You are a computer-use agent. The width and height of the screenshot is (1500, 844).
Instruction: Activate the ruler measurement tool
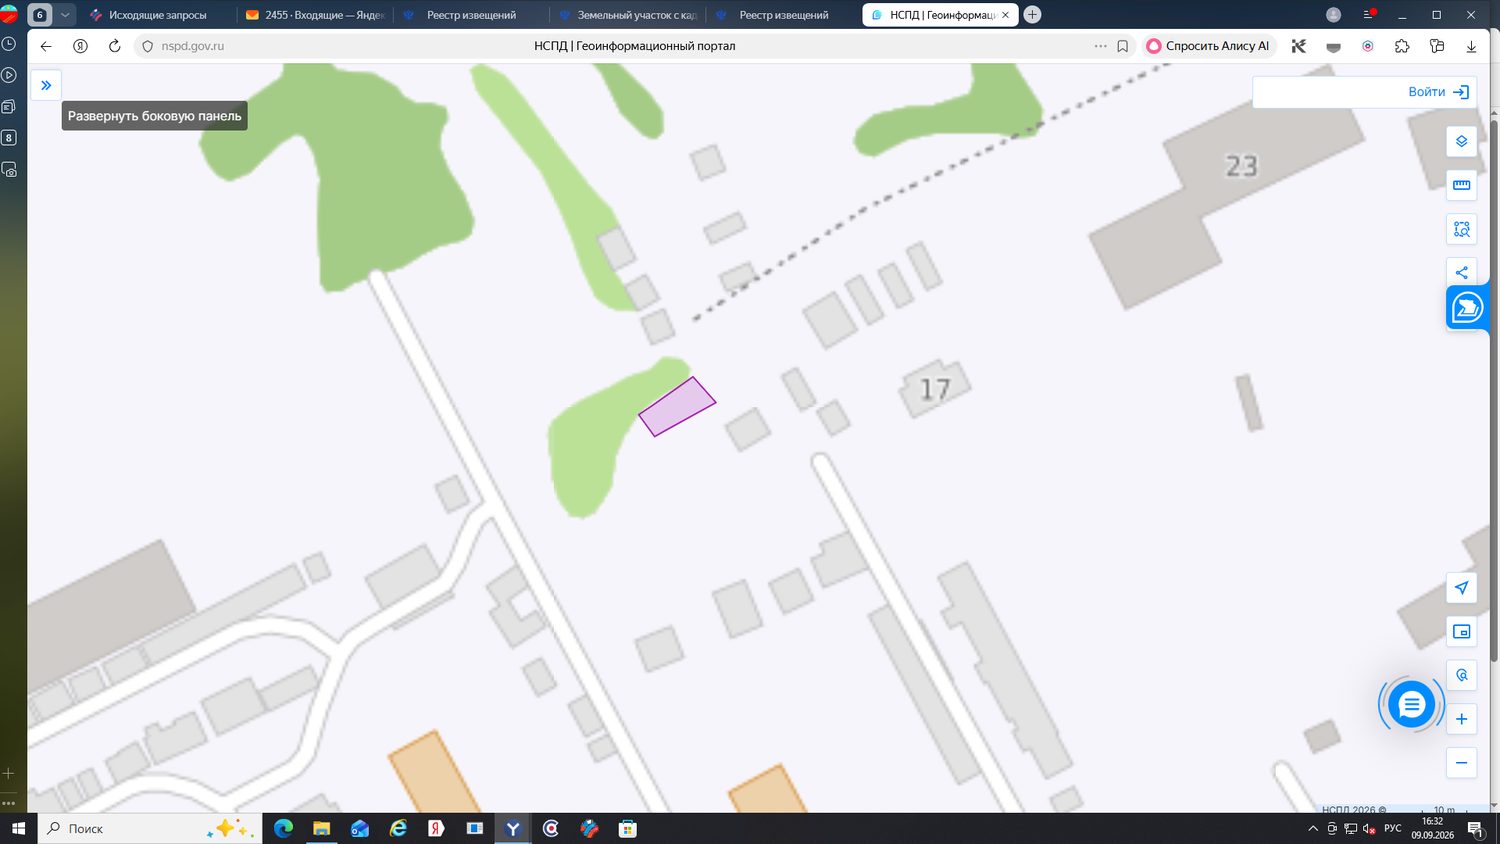tap(1461, 185)
